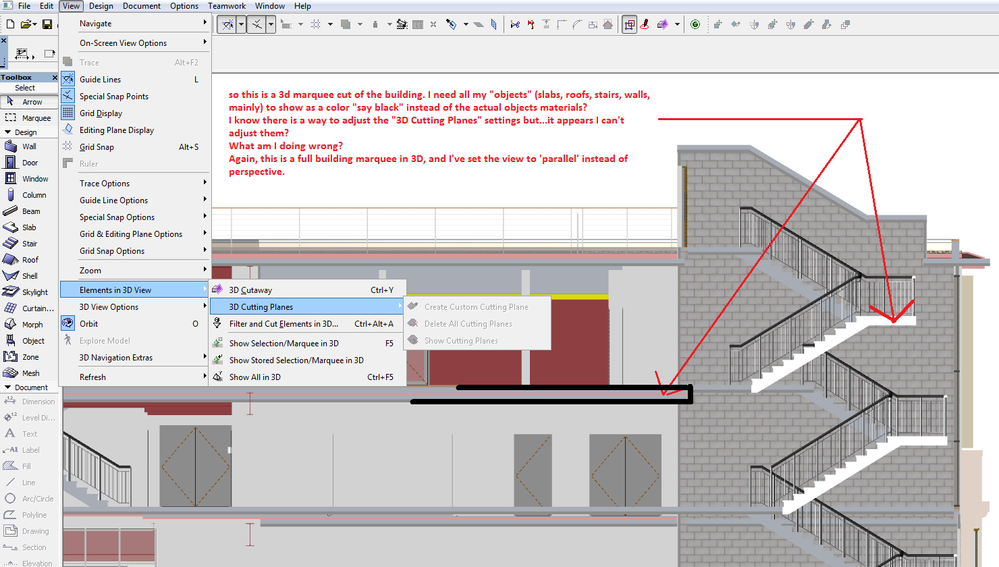
Task: Select the Marquee tool in Toolbox
Action: [x=28, y=118]
